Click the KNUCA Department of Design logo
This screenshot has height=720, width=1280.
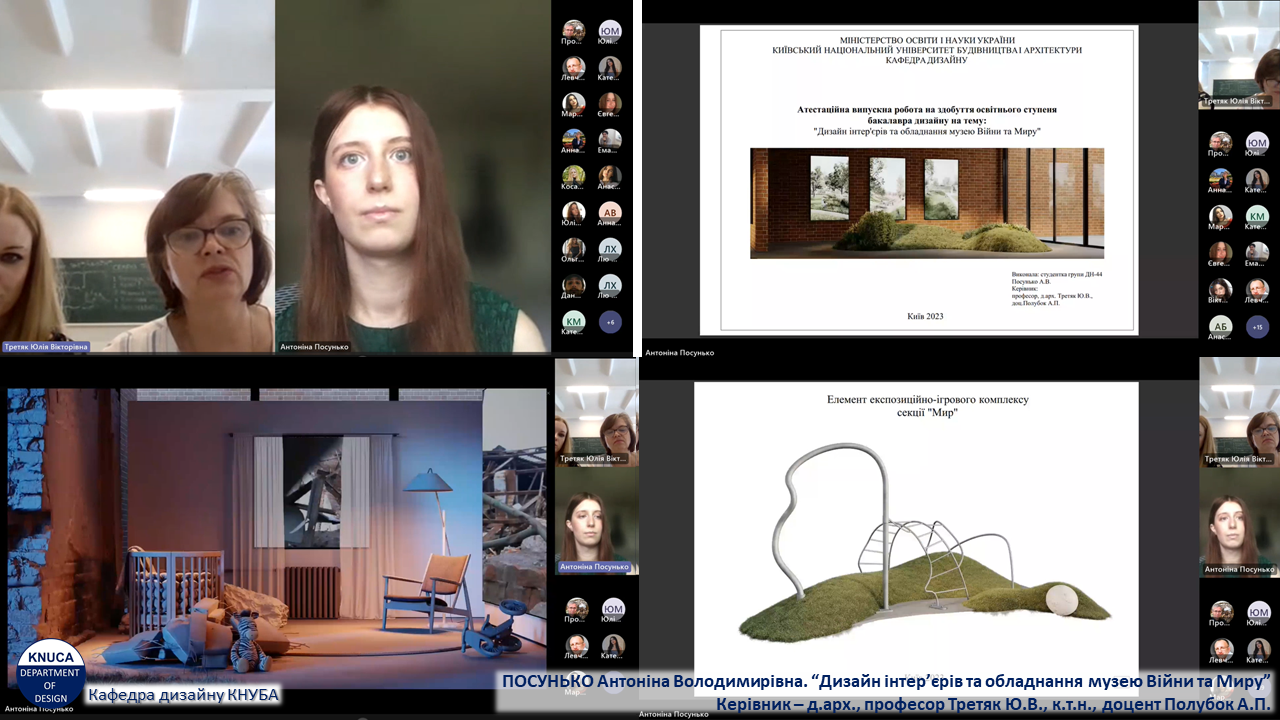pos(50,672)
